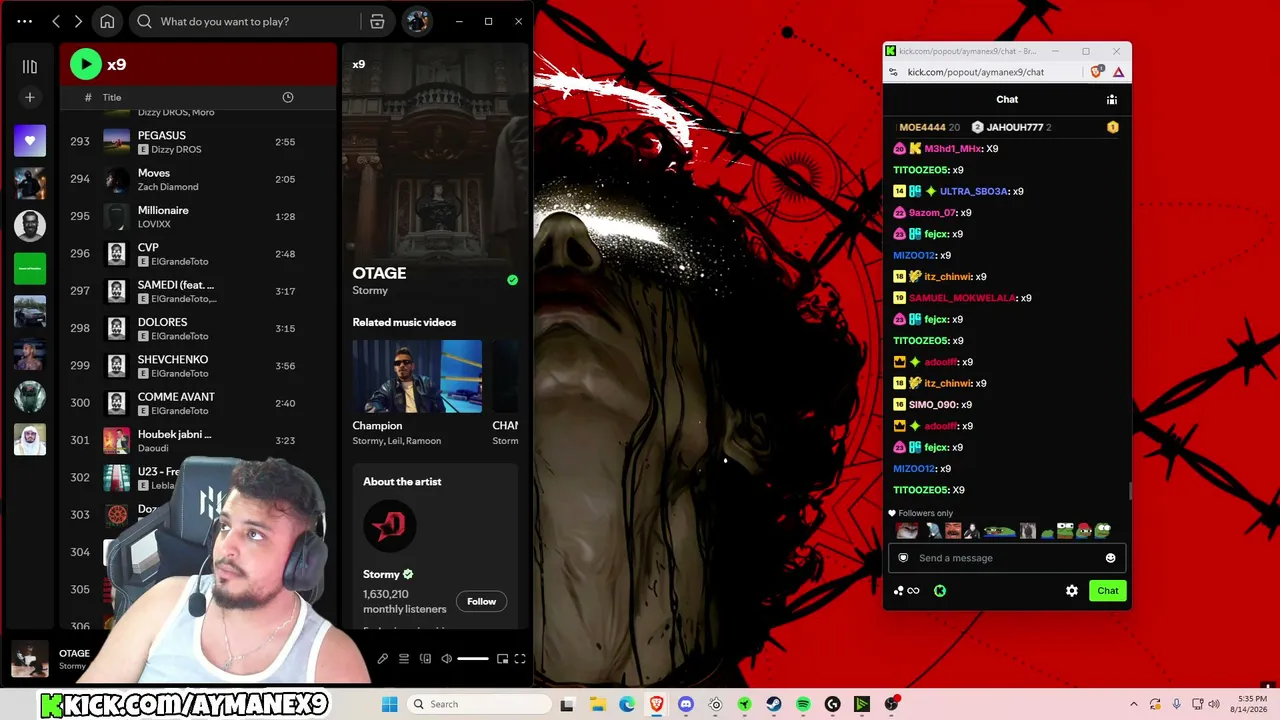Viewport: 1280px width, 720px height.
Task: Click the 'Send a message' chat field
Action: click(1007, 558)
